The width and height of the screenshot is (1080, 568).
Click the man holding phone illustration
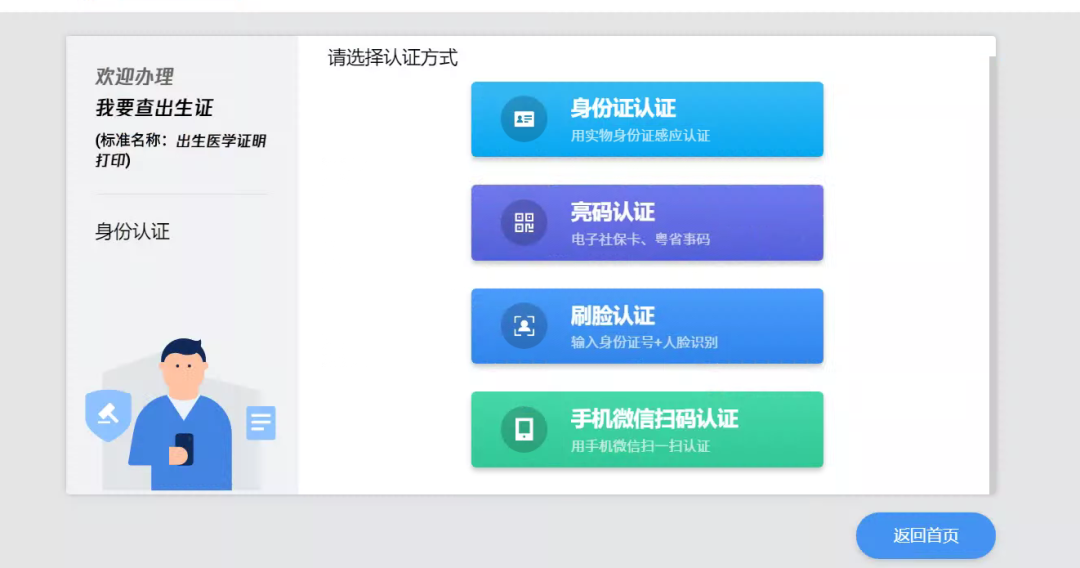tap(182, 414)
